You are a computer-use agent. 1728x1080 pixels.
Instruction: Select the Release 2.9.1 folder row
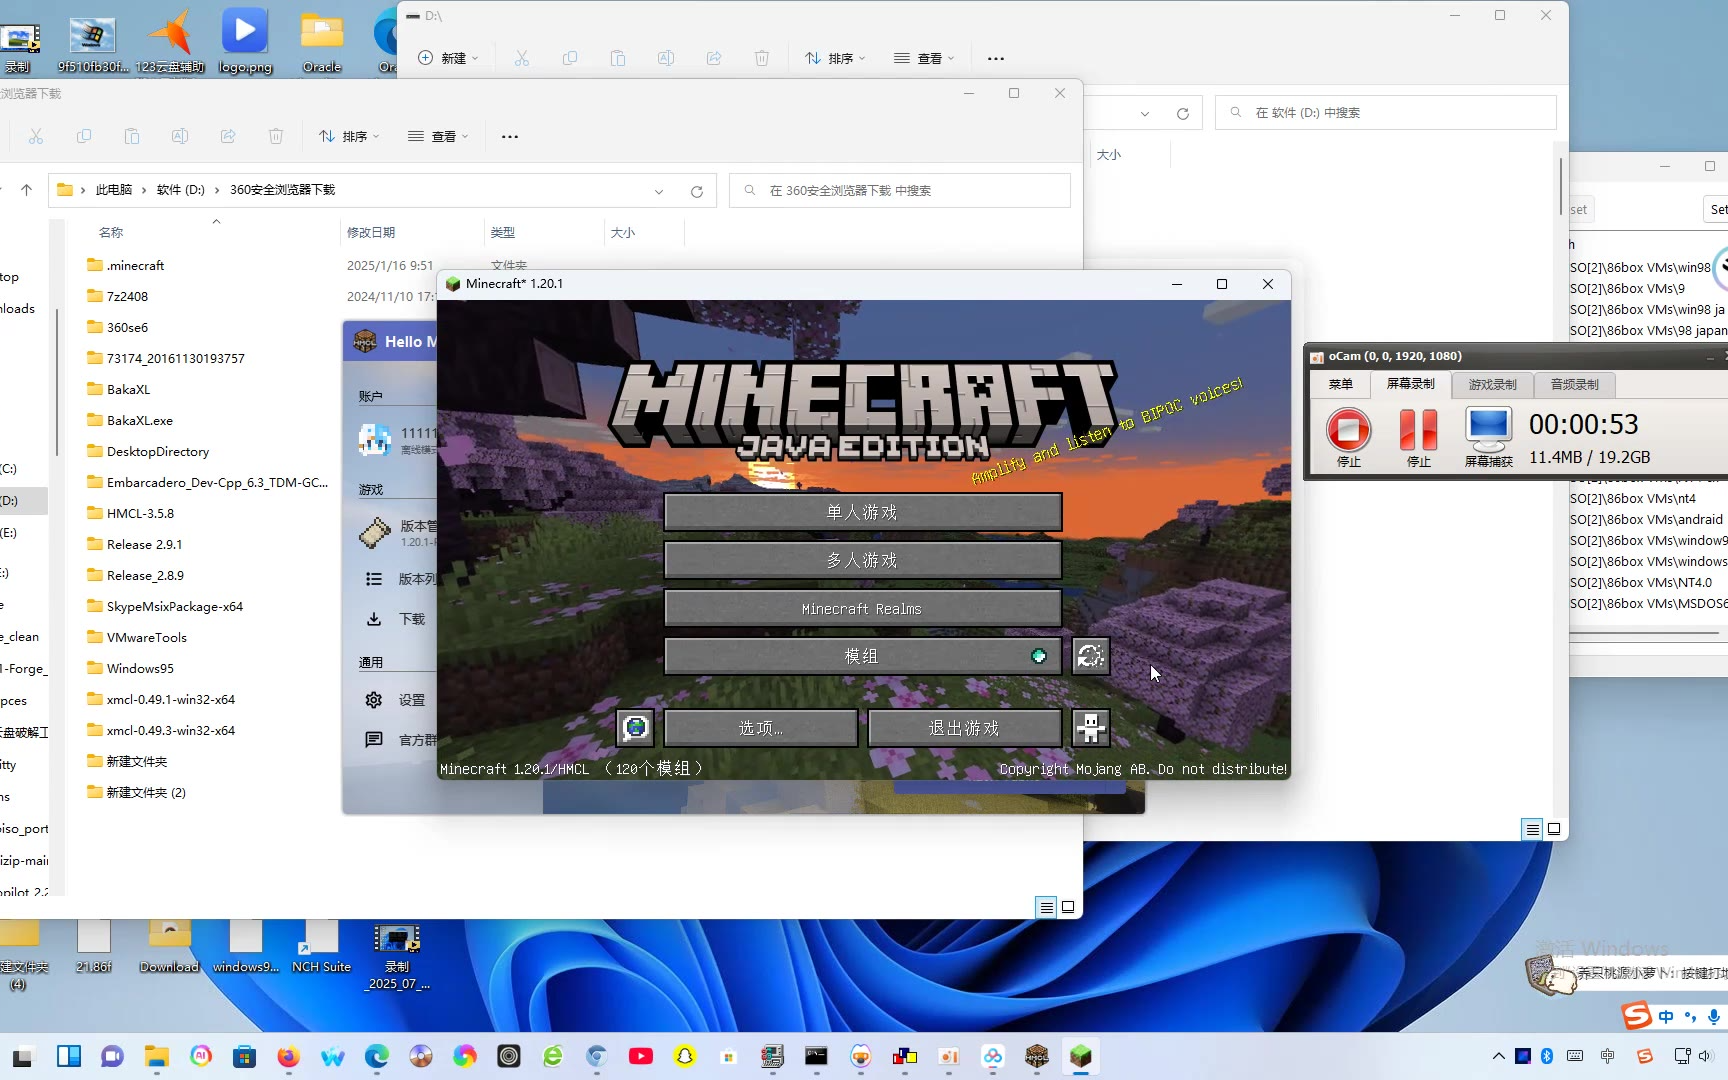pyautogui.click(x=210, y=544)
